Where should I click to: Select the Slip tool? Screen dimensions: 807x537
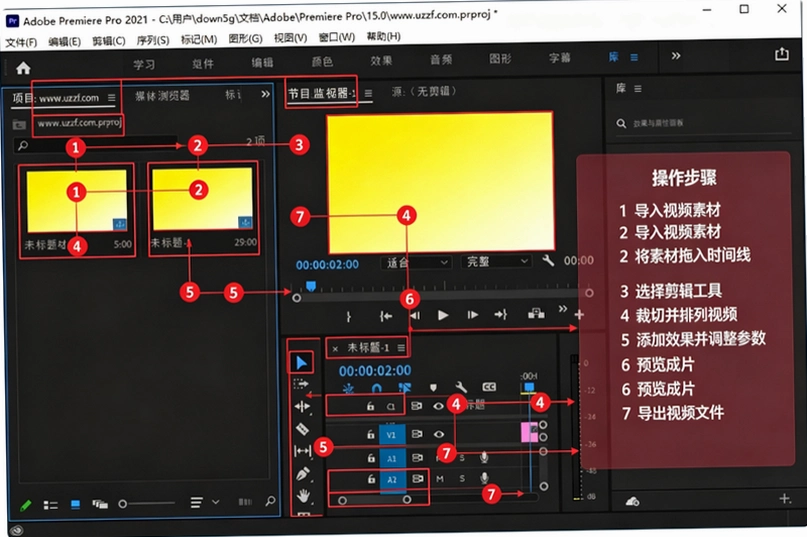coord(302,451)
